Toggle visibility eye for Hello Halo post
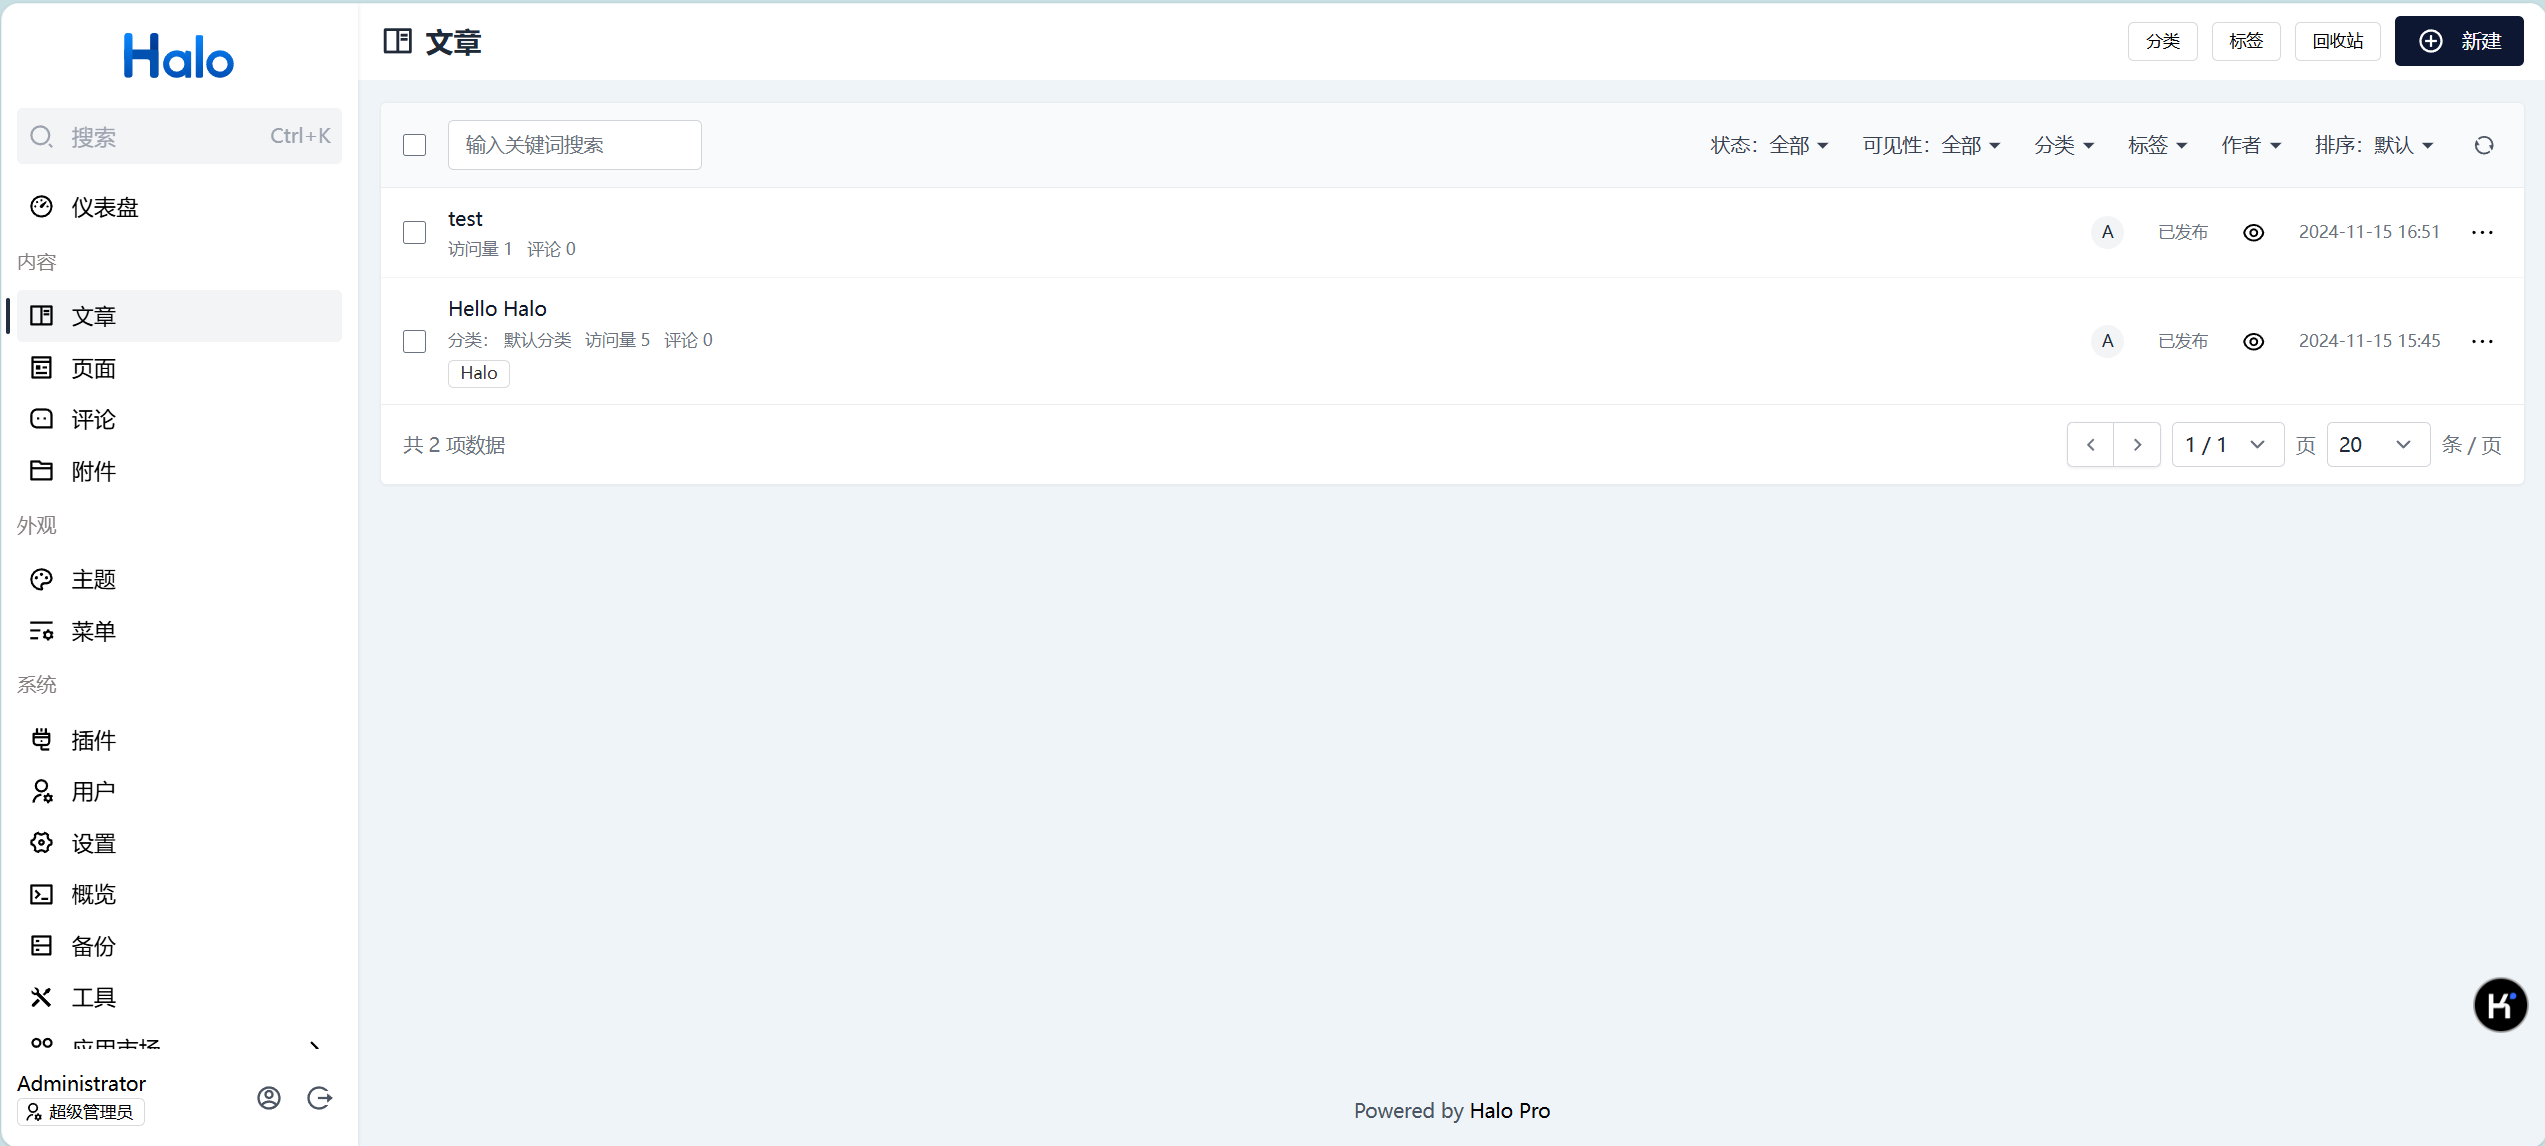 (x=2253, y=341)
